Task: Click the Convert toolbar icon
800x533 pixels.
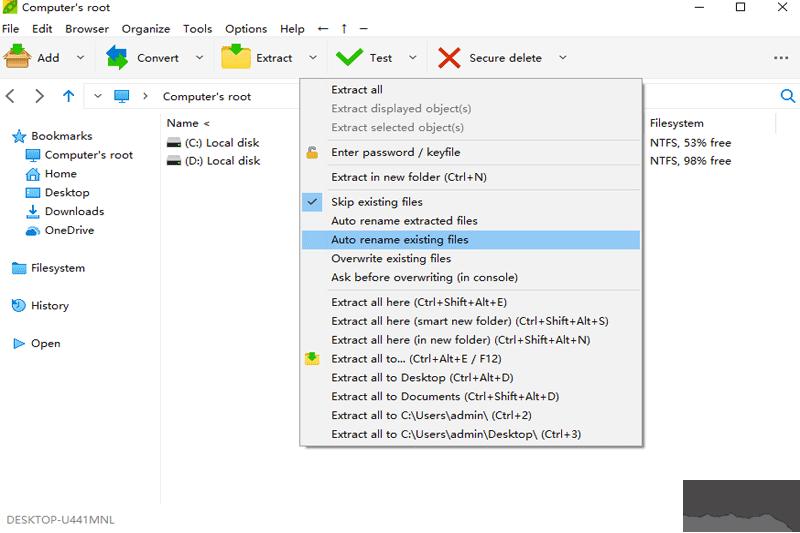Action: pos(117,57)
